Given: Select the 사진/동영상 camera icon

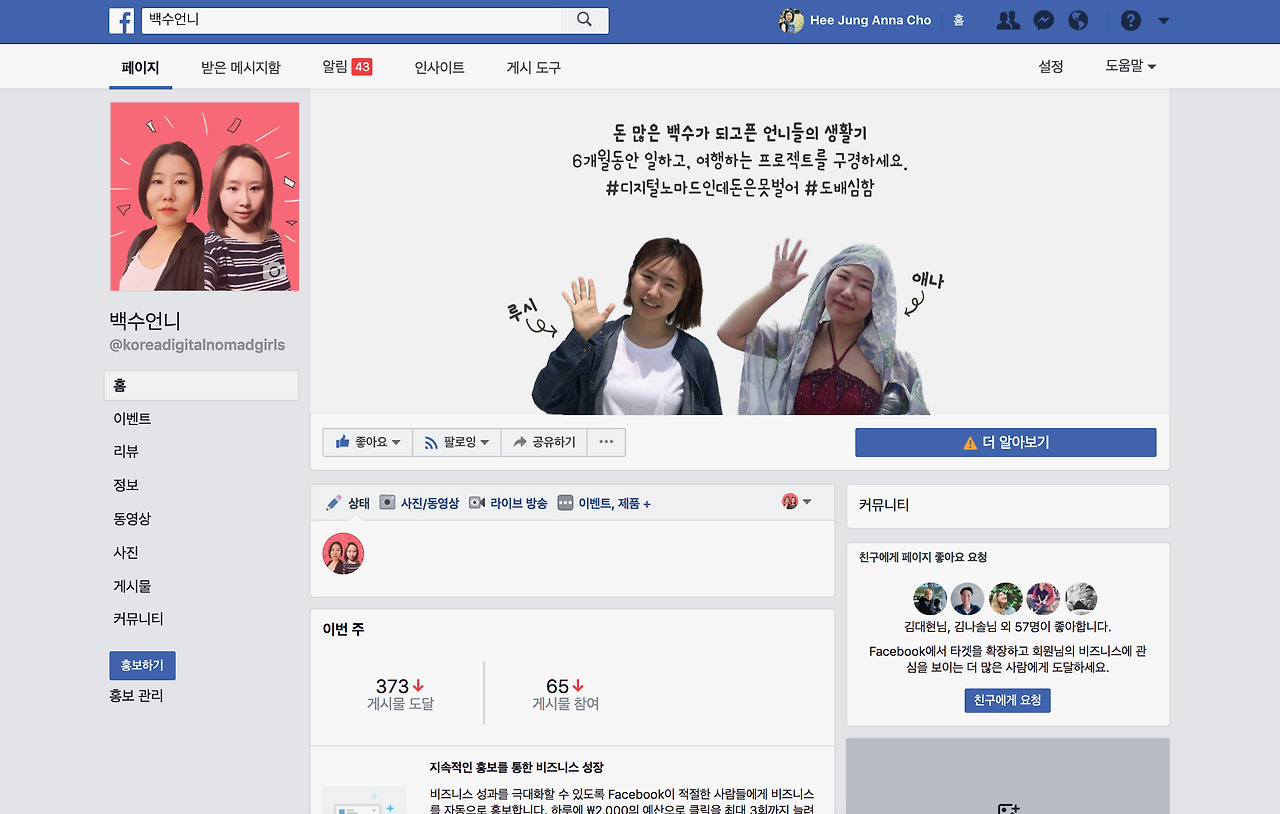Looking at the screenshot, I should pyautogui.click(x=387, y=503).
